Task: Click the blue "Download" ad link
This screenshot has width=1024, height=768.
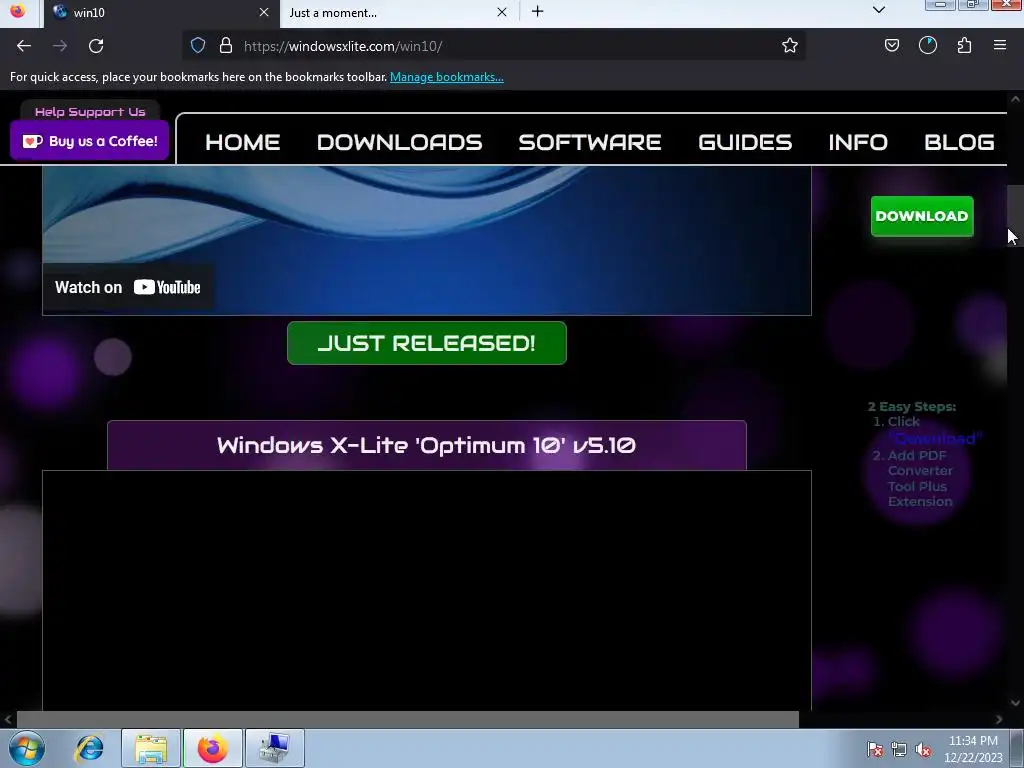Action: (935, 438)
